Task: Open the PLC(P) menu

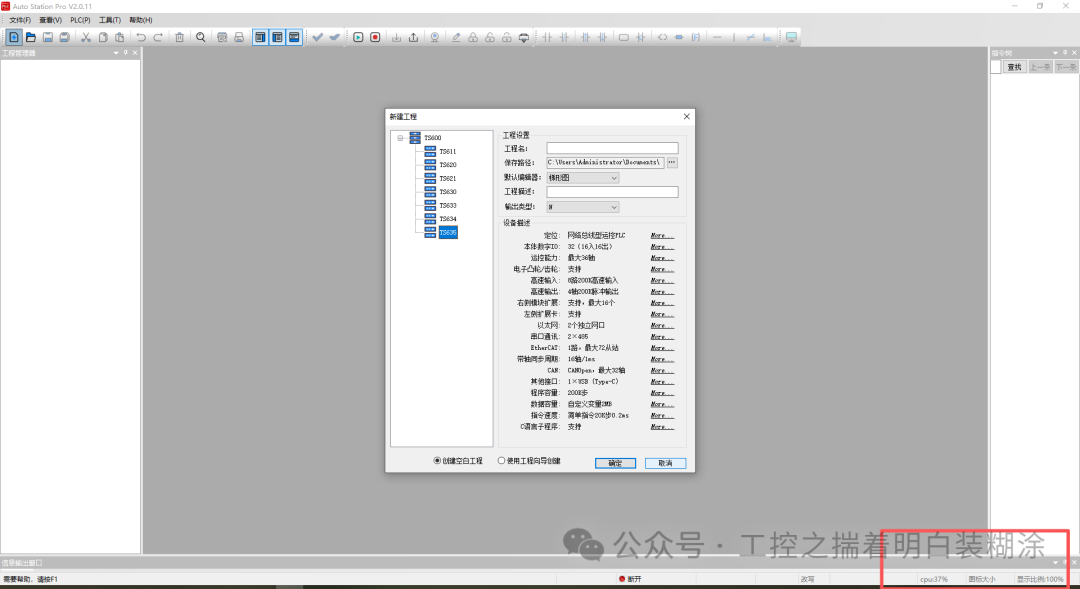Action: (x=81, y=20)
